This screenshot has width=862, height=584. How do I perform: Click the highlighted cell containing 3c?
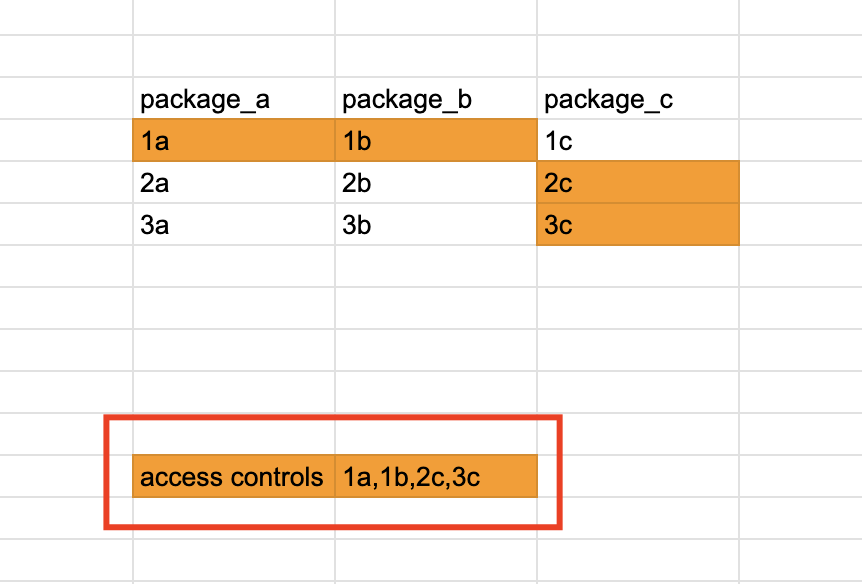pyautogui.click(x=638, y=224)
